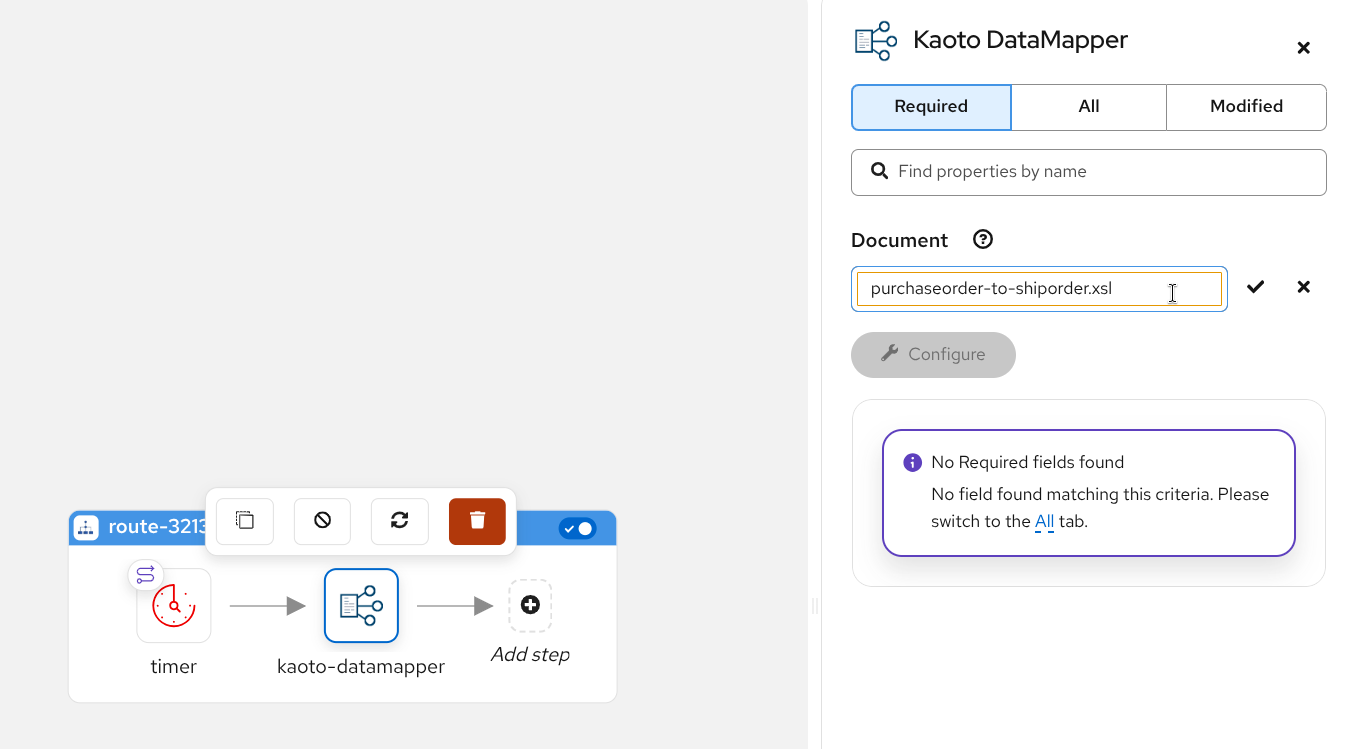1345x749 pixels.
Task: Click the Document filename input field
Action: [x=1039, y=289]
